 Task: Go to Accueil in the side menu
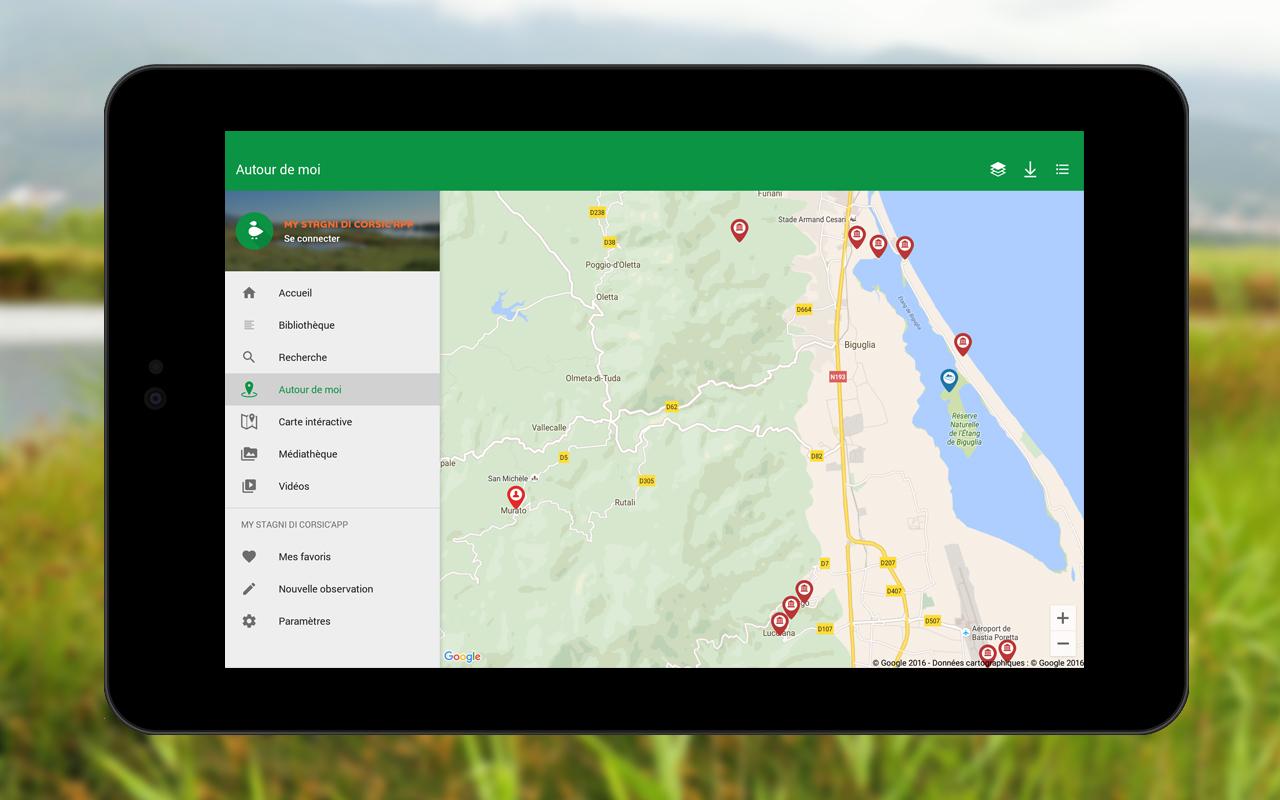coord(332,293)
